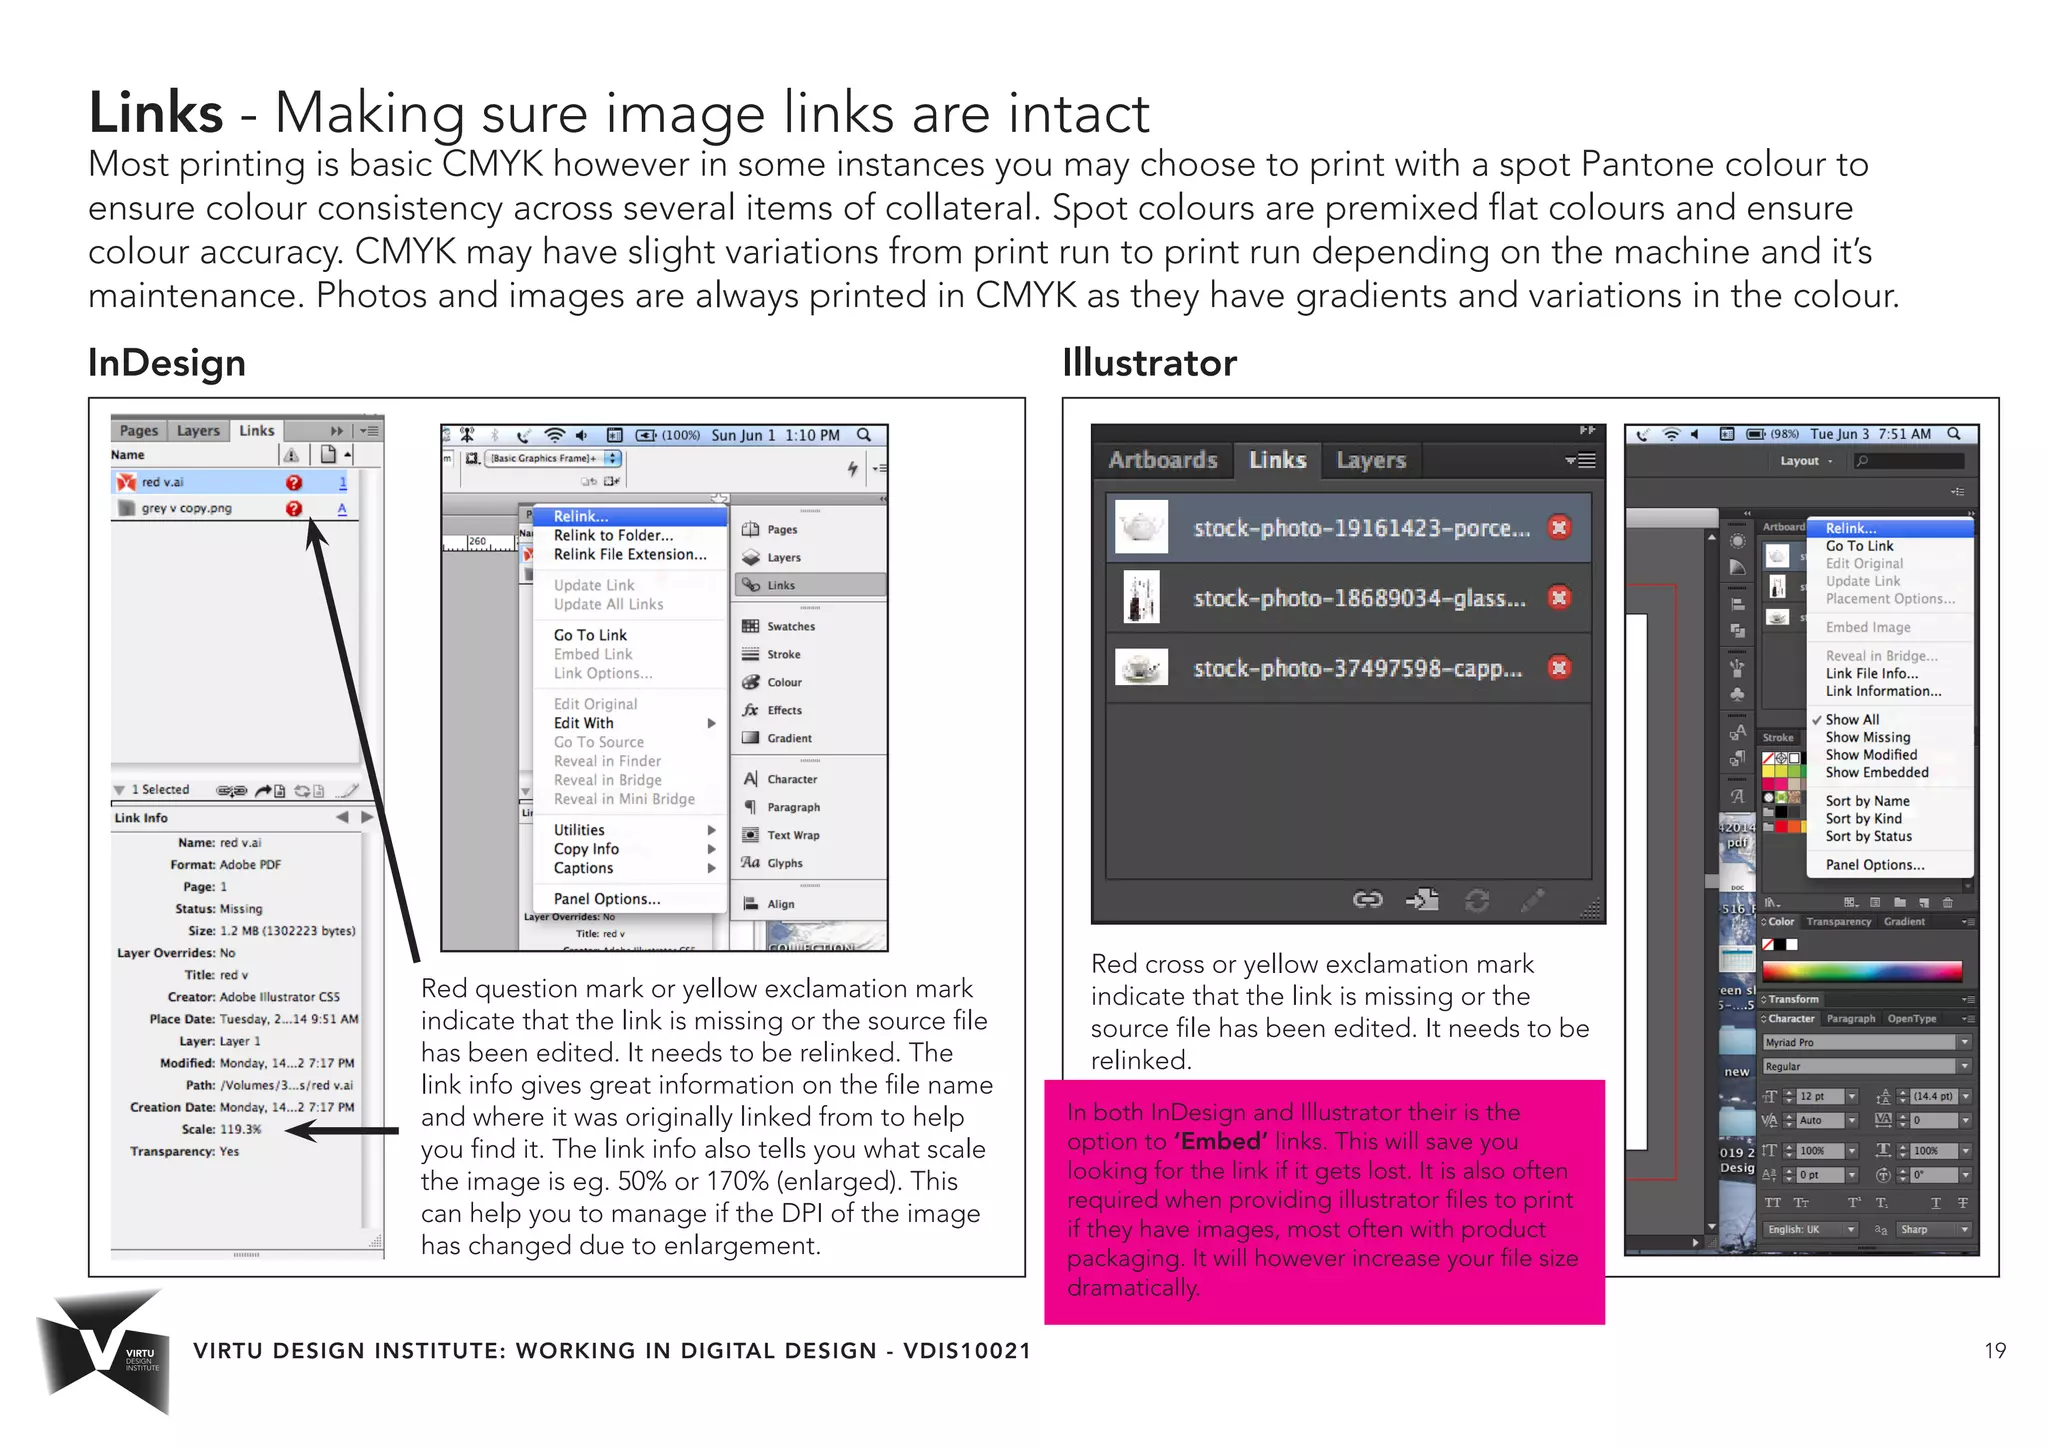
Task: Open the Illustrator Links panel flyout menu
Action: 1581,460
